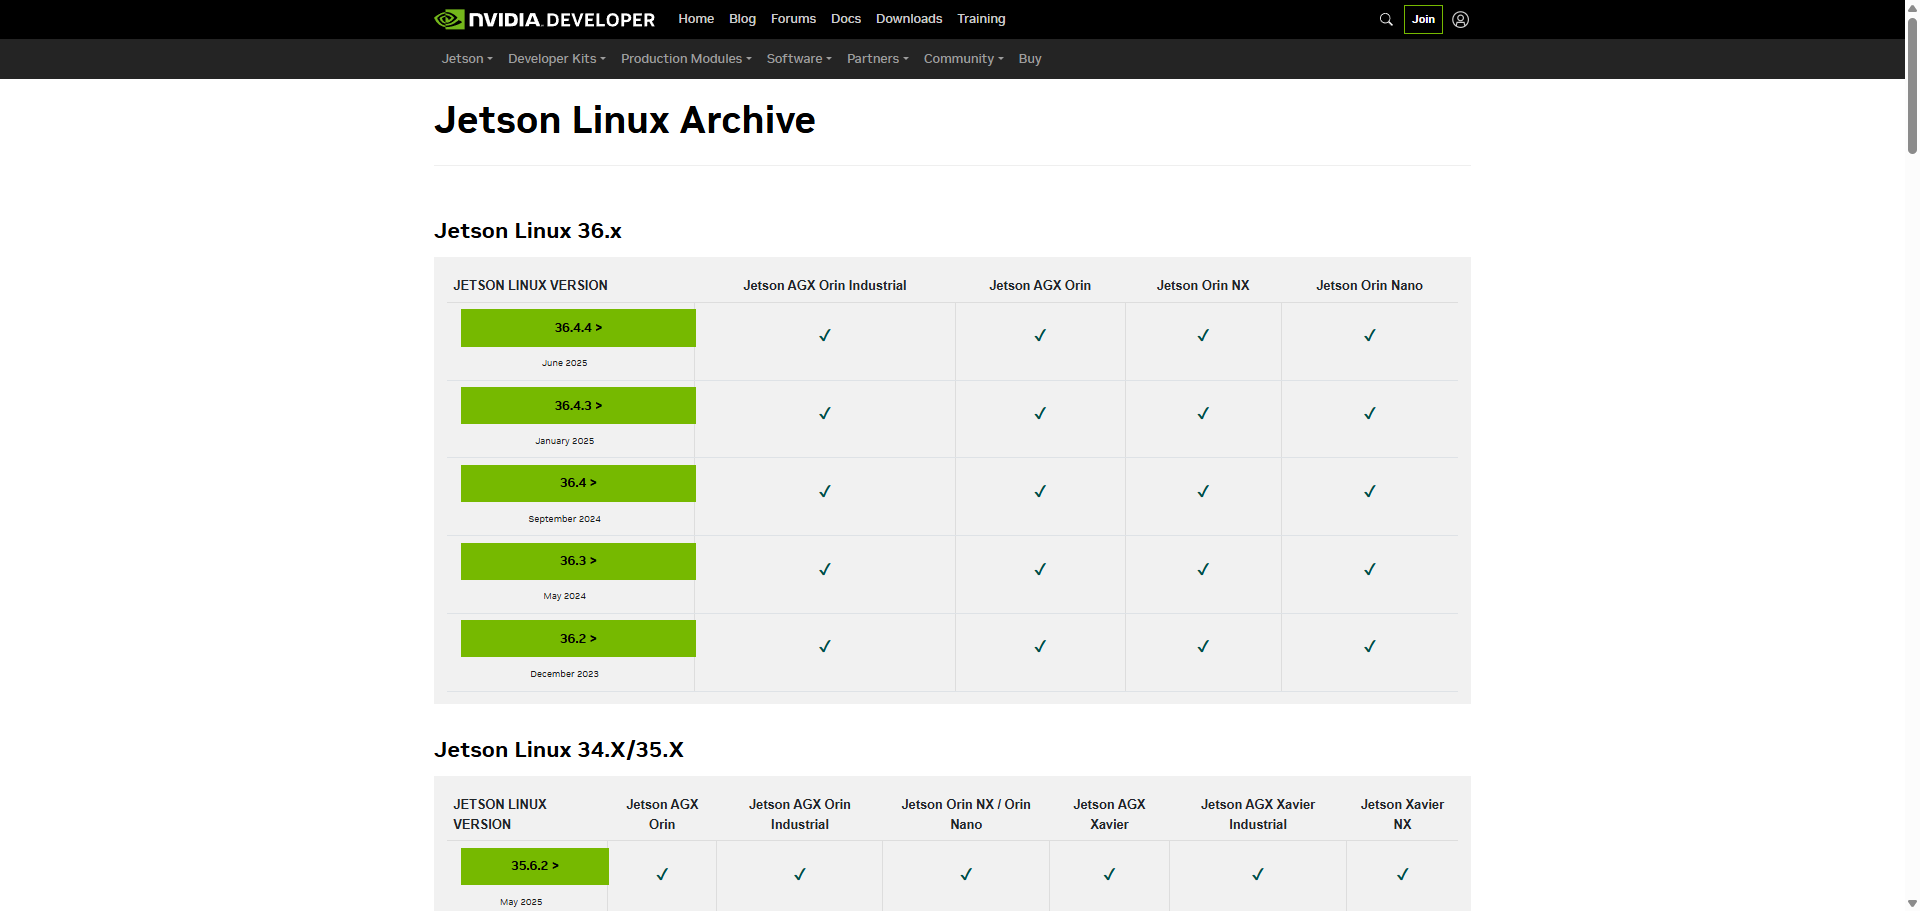Click the 'Jetson AGX Orin Industrial' column header
The image size is (1920, 911).
pyautogui.click(x=825, y=285)
